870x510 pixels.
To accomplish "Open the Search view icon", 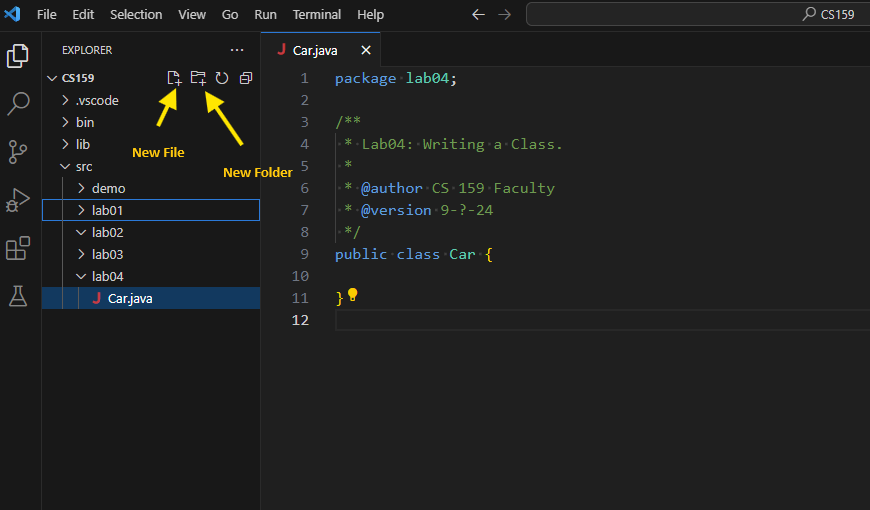I will (18, 104).
